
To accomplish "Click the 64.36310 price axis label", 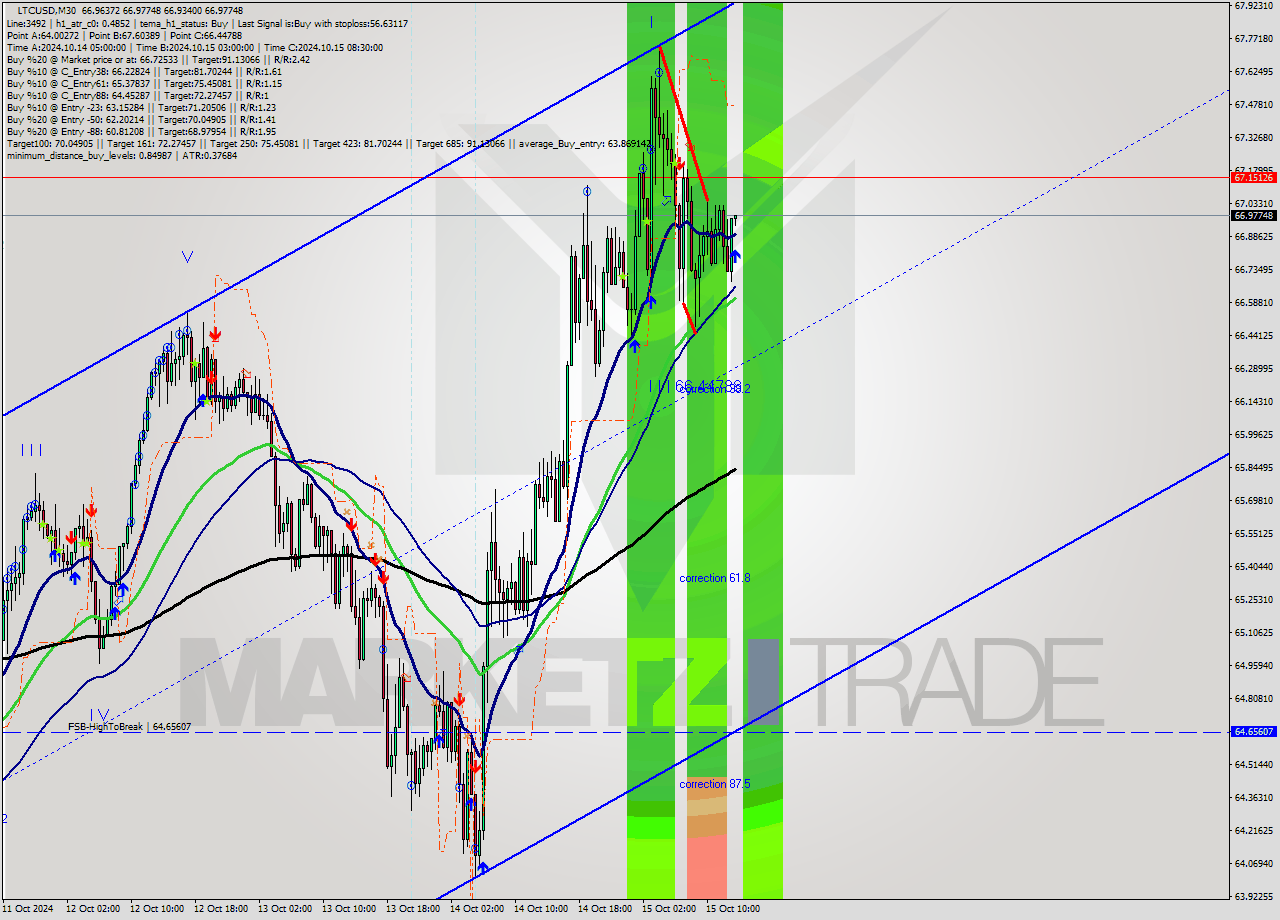I will pos(1254,797).
